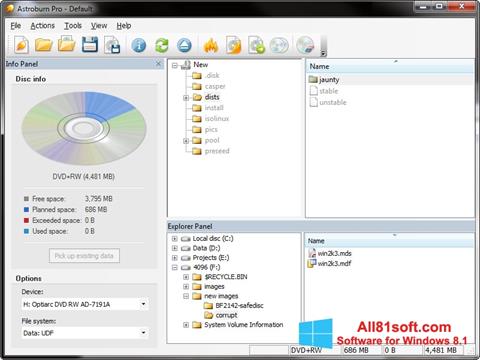The width and height of the screenshot is (480, 360).
Task: Save the project using the floppy icon
Action: [89, 45]
